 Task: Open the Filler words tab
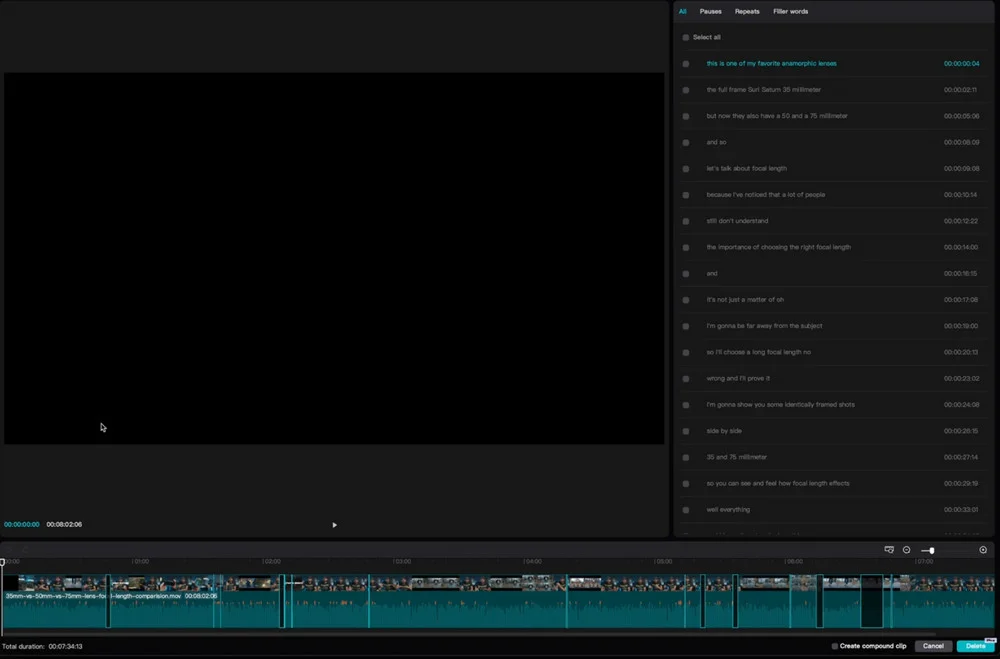(x=790, y=11)
